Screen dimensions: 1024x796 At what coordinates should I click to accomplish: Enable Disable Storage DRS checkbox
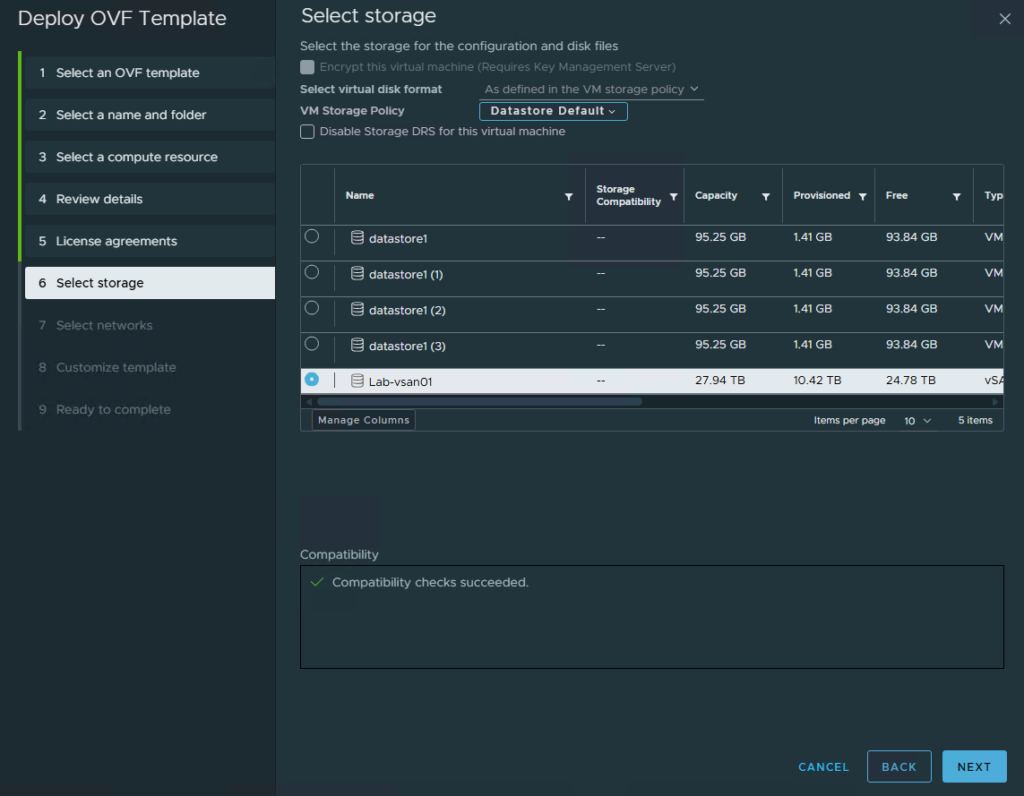307,131
